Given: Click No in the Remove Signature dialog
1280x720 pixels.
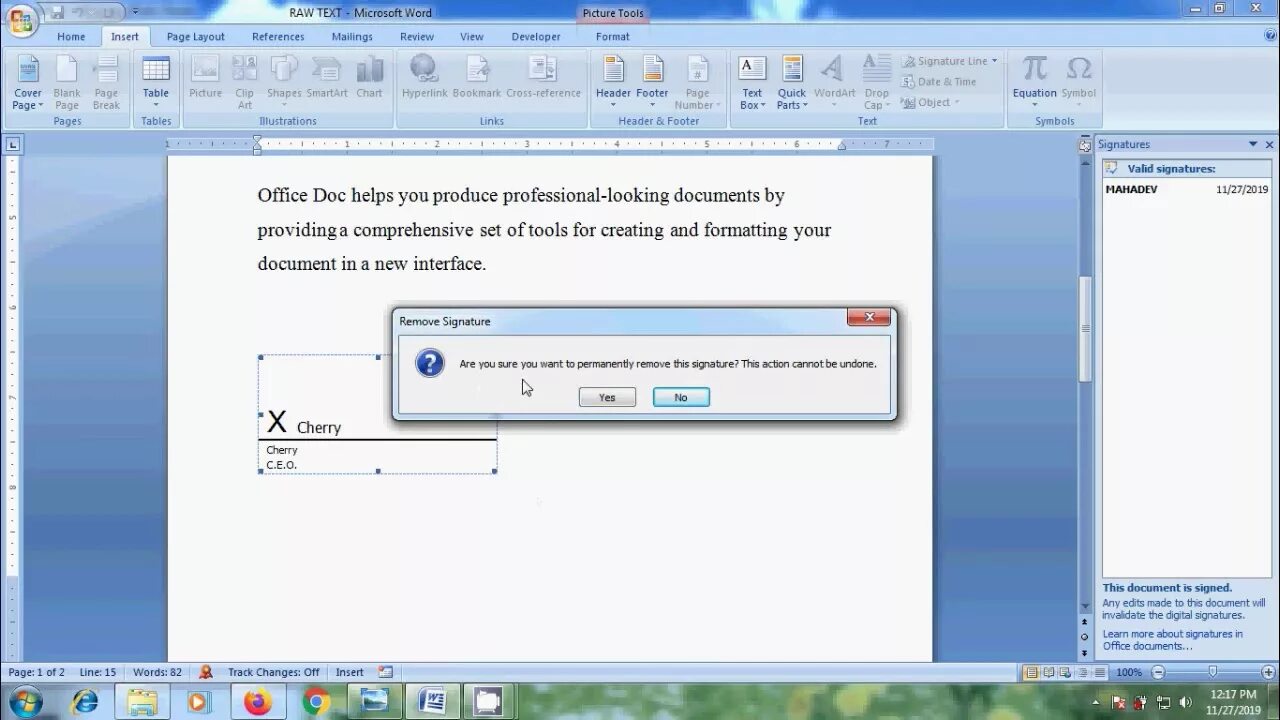Looking at the screenshot, I should [681, 397].
